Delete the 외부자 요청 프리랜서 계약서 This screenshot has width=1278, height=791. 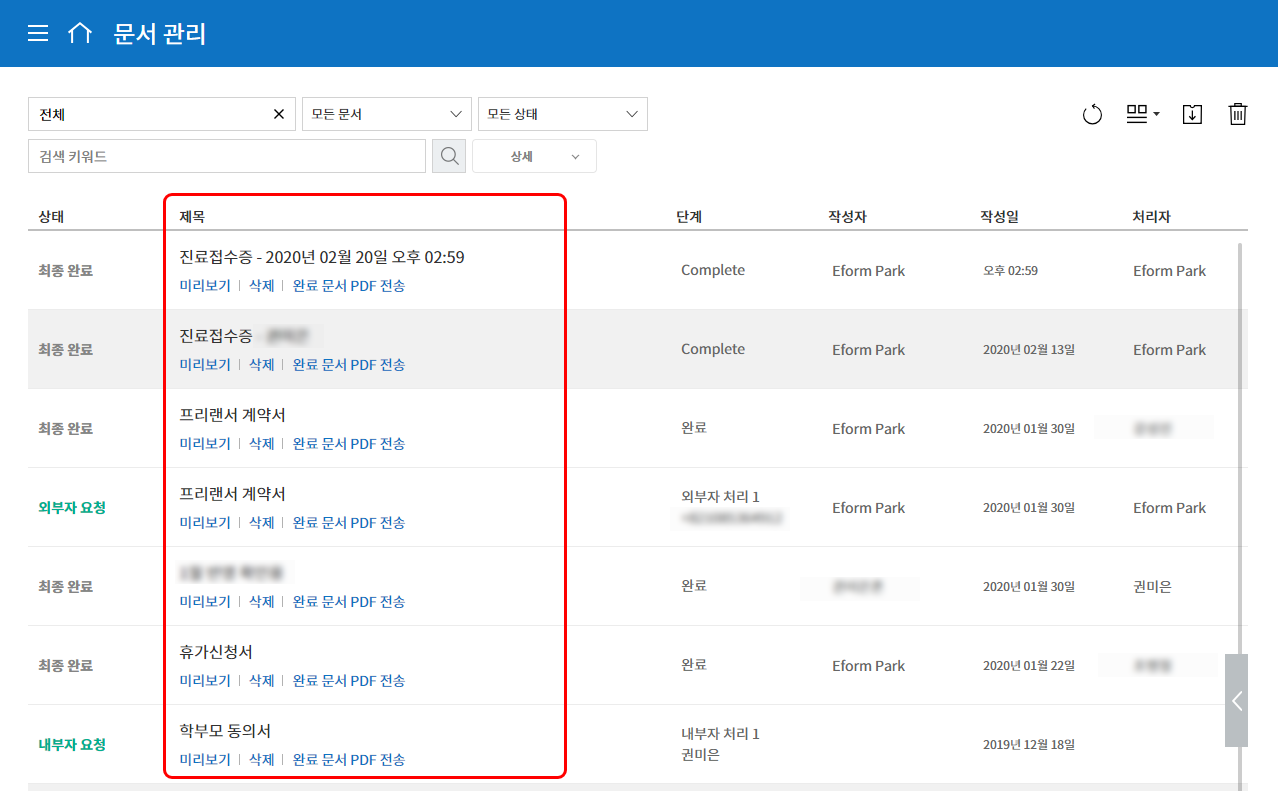coord(261,523)
